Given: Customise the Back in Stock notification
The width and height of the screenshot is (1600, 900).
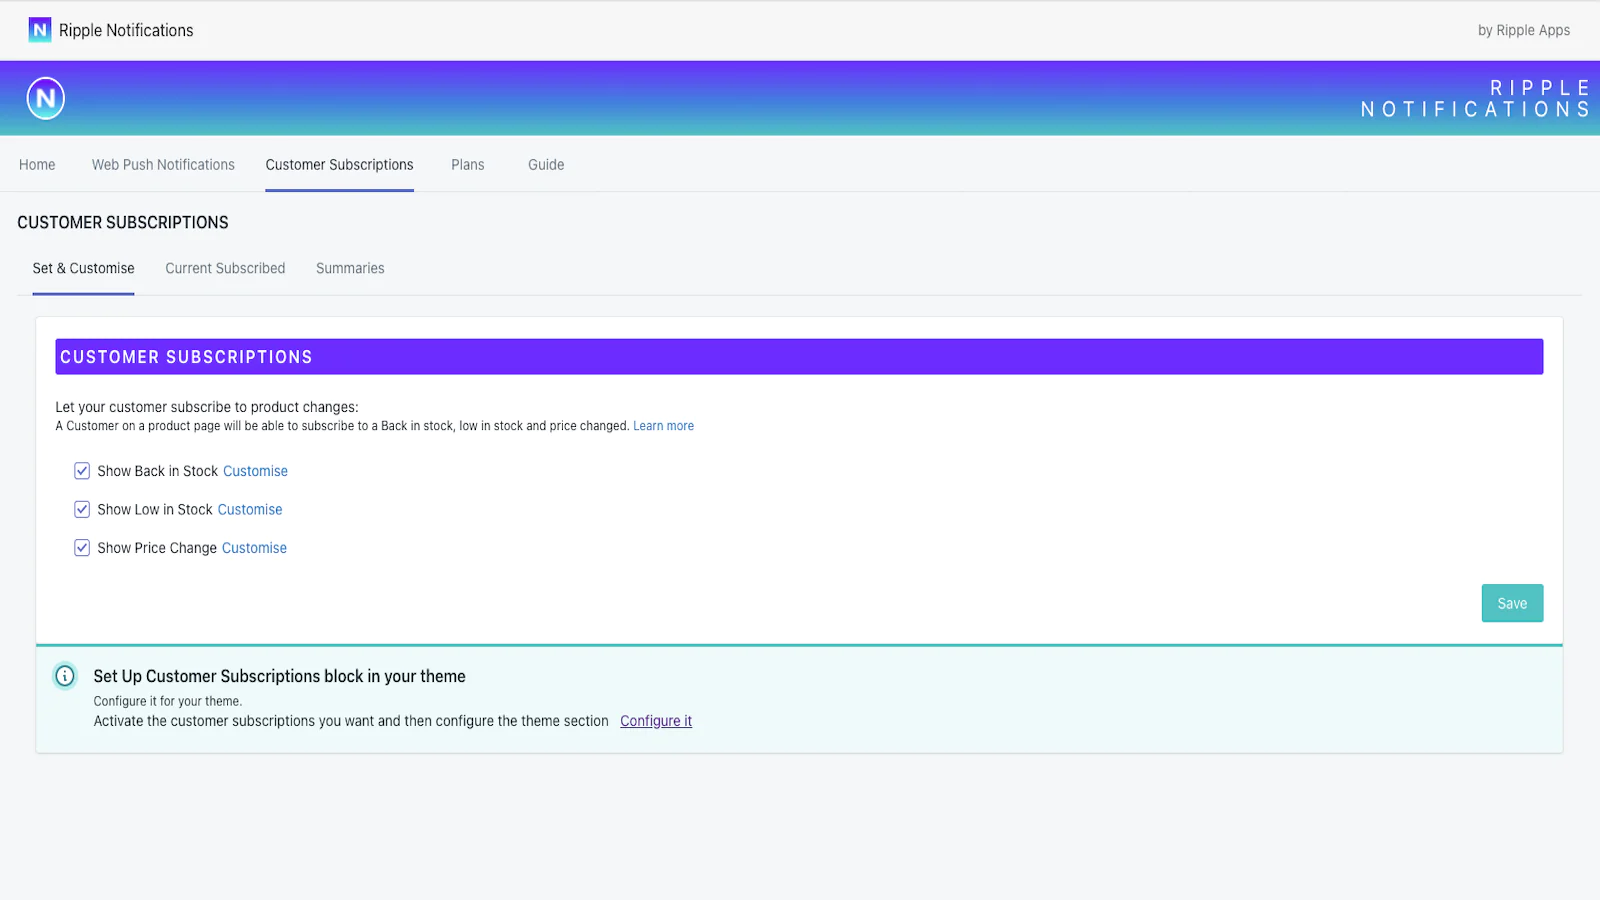Looking at the screenshot, I should 255,470.
